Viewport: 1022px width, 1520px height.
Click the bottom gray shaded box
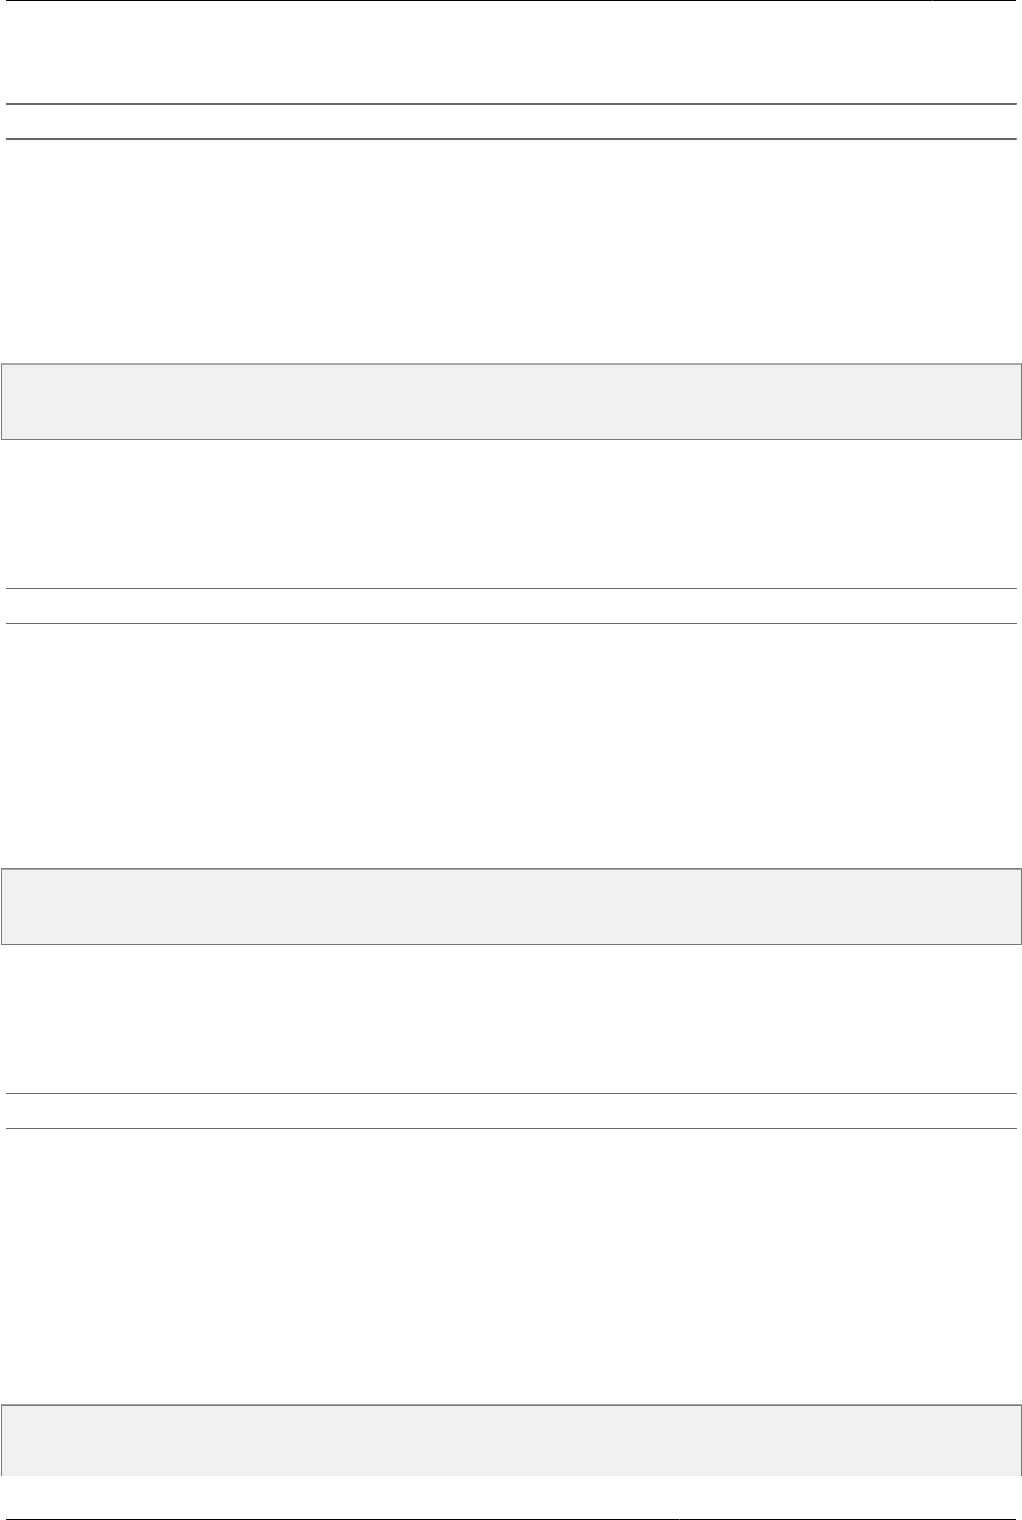pyautogui.click(x=511, y=1440)
